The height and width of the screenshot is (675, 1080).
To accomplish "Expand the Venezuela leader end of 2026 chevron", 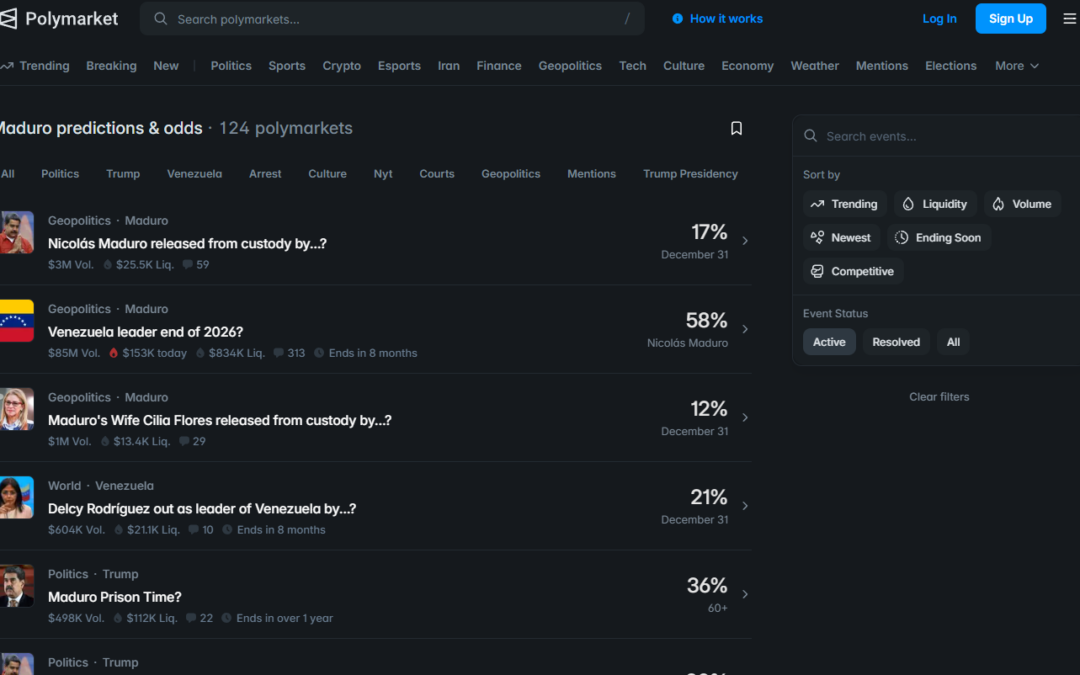I will pos(745,329).
